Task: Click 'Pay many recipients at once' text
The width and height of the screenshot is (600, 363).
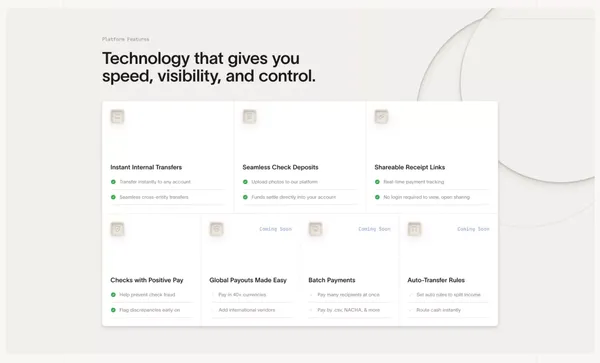Action: [349, 295]
